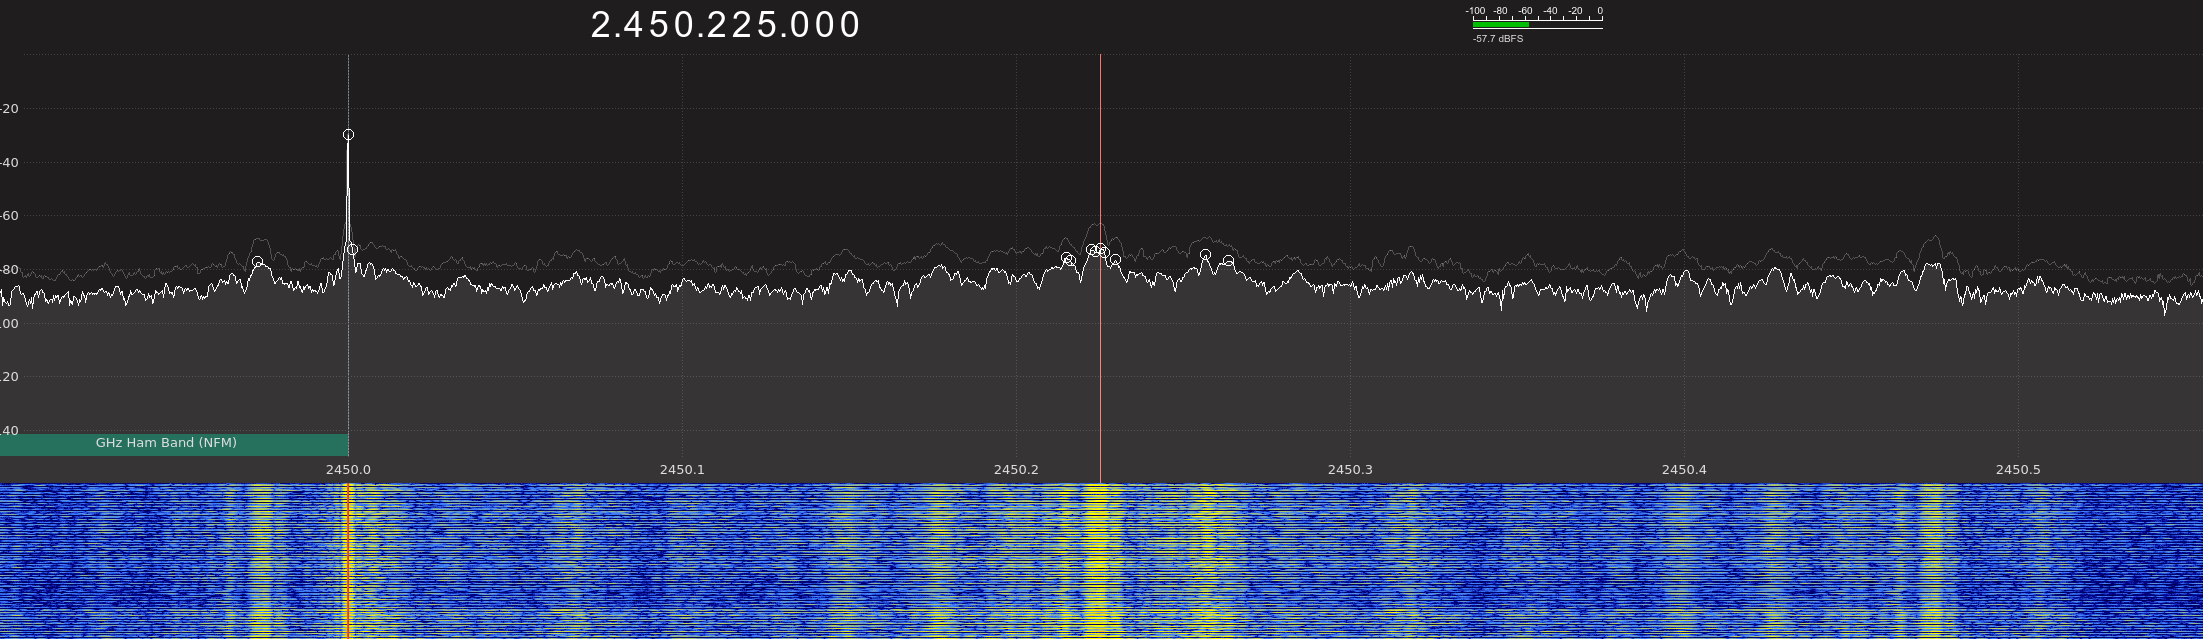The width and height of the screenshot is (2203, 639).
Task: Click the -60 dB label on the amplitude axis
Action: click(x=9, y=216)
